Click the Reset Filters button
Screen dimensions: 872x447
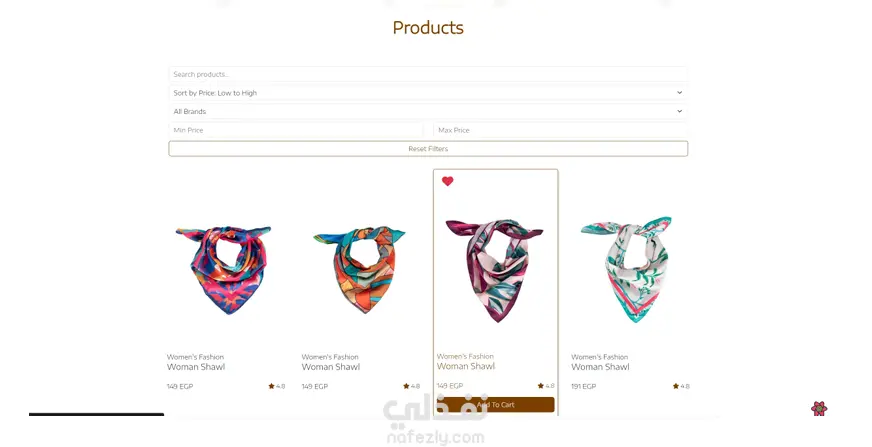coord(428,148)
